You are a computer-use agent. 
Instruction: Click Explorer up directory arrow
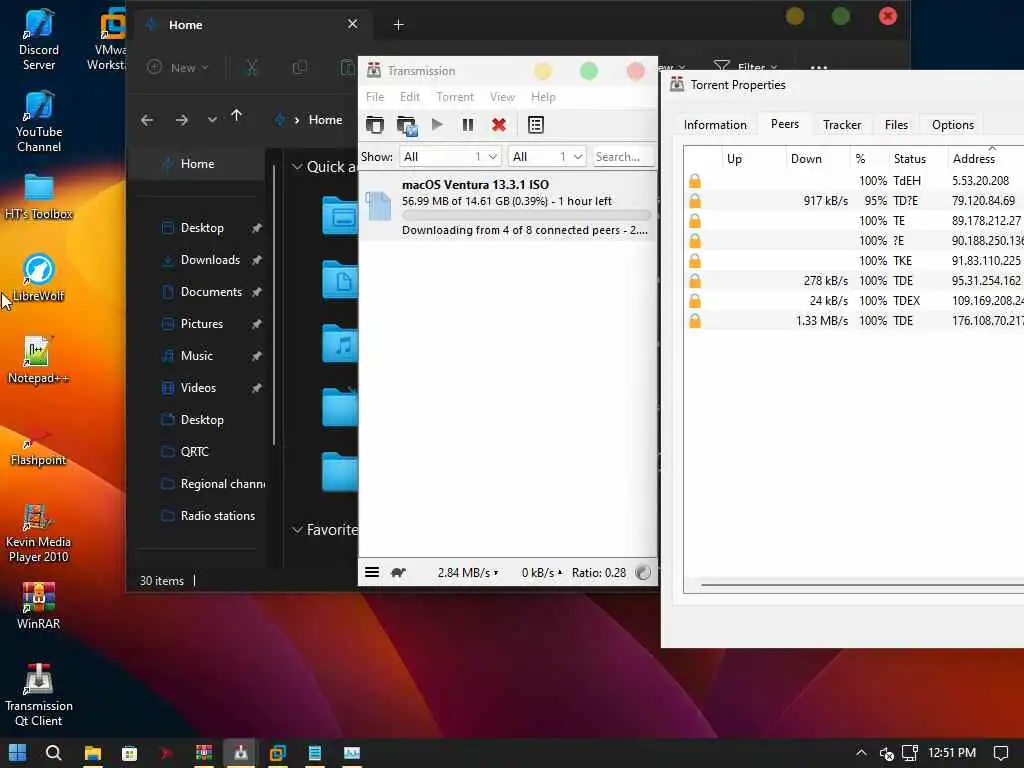(x=236, y=116)
